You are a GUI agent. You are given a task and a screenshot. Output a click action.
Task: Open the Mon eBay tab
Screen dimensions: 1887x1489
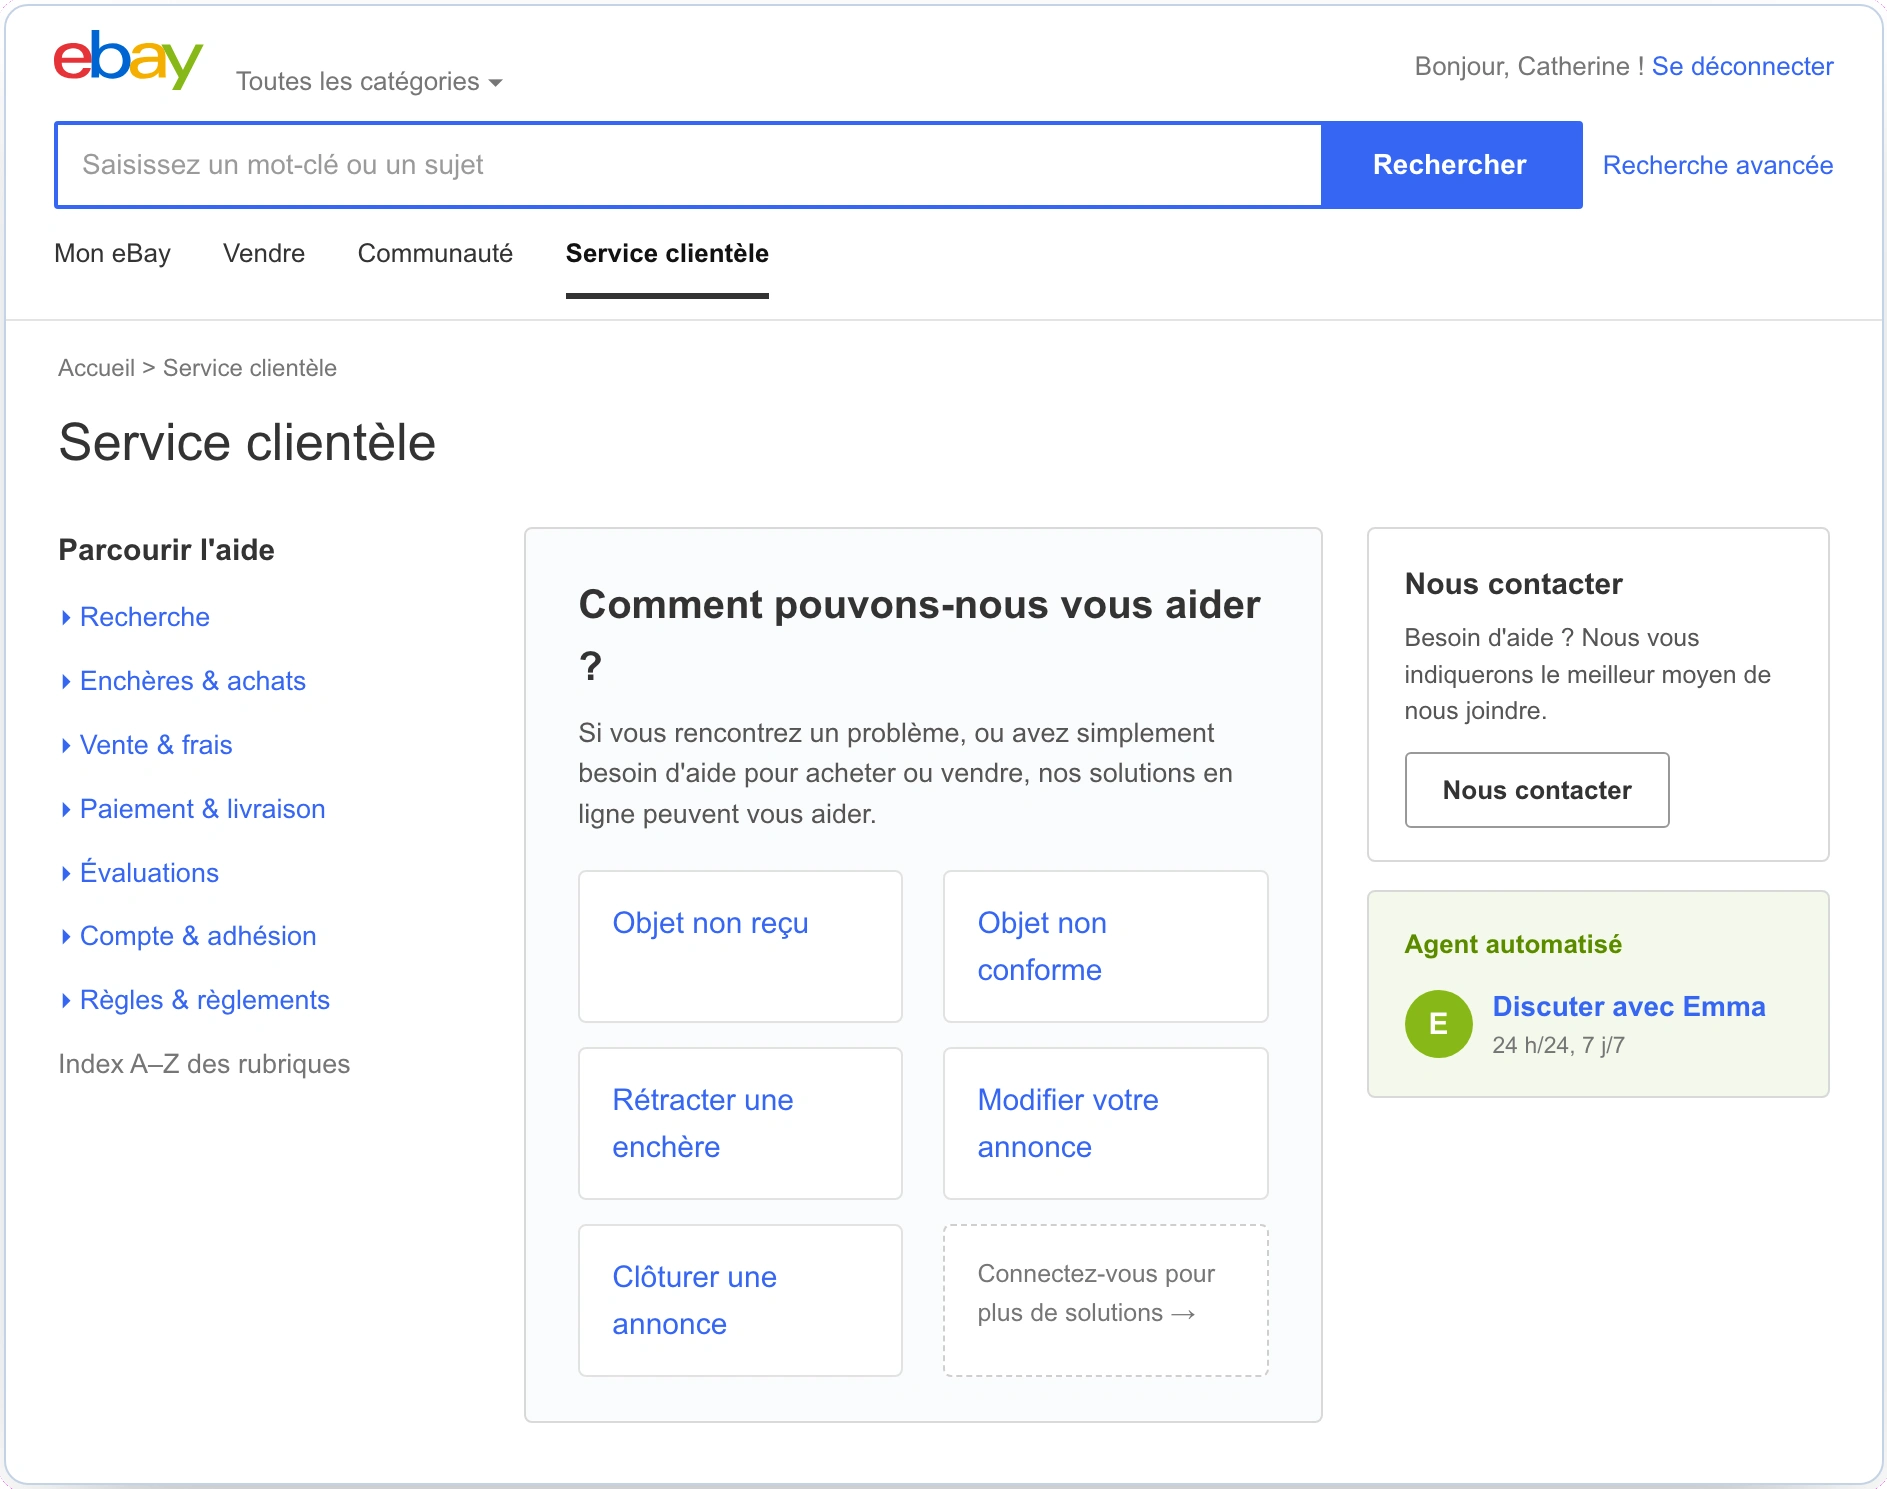112,253
